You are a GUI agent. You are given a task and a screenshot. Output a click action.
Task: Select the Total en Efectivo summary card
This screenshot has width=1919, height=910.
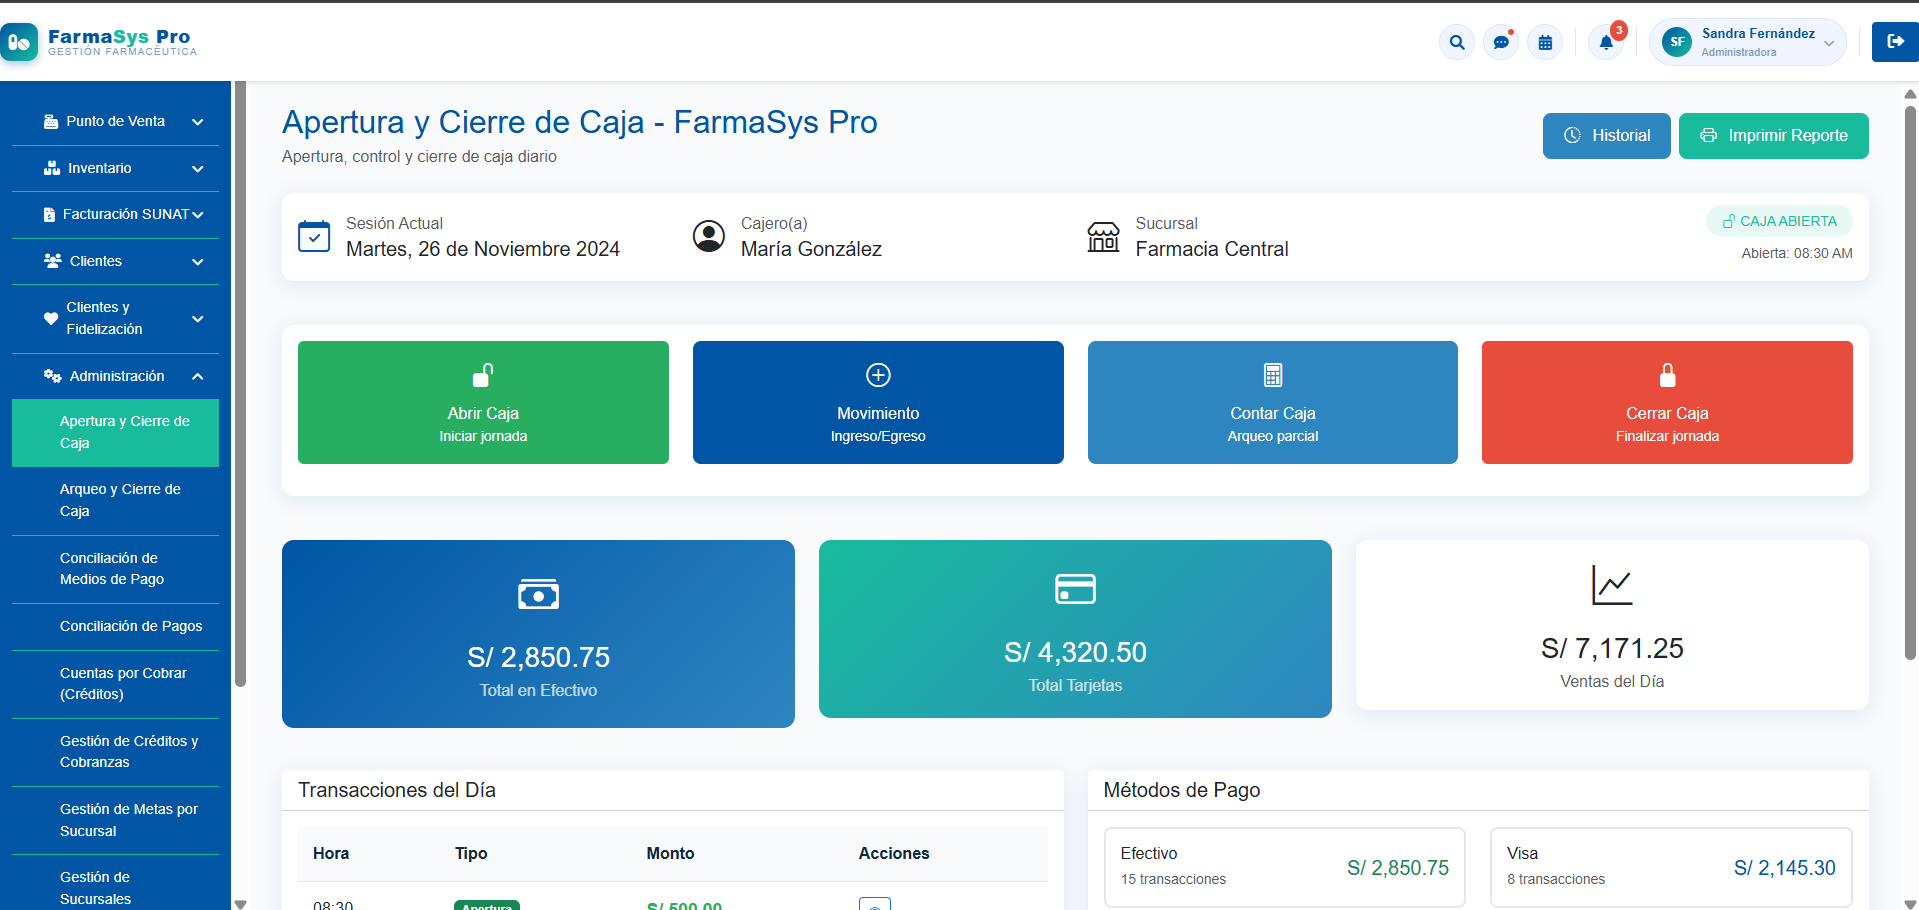click(538, 634)
